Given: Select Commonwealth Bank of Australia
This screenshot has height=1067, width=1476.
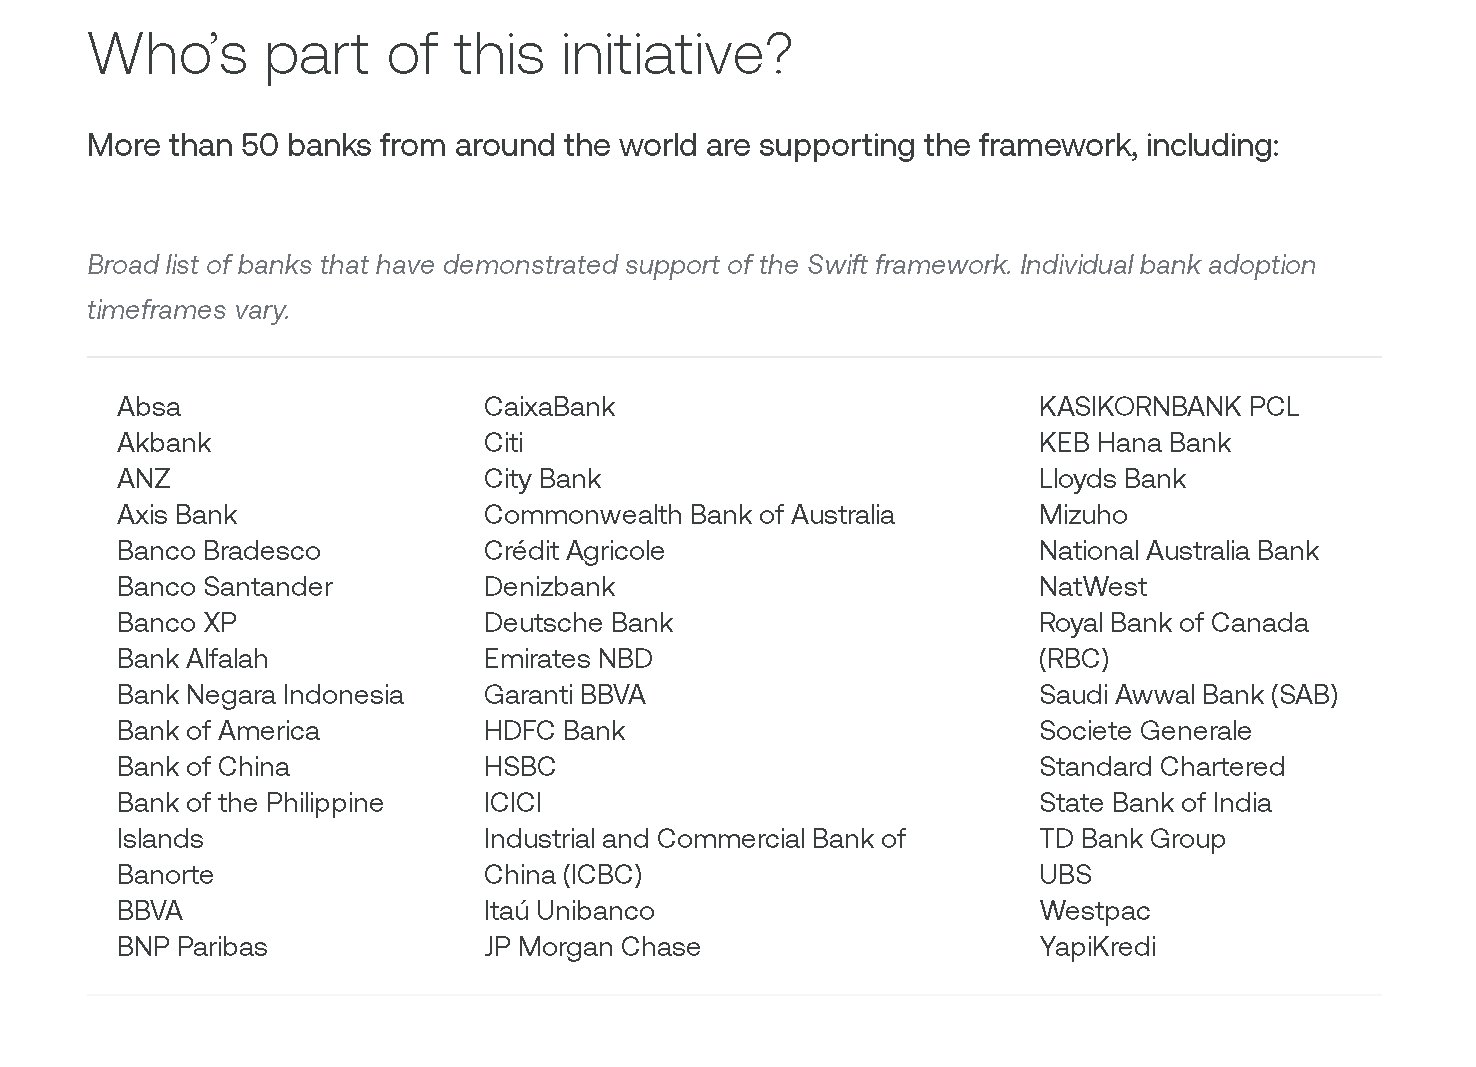Looking at the screenshot, I should [689, 515].
